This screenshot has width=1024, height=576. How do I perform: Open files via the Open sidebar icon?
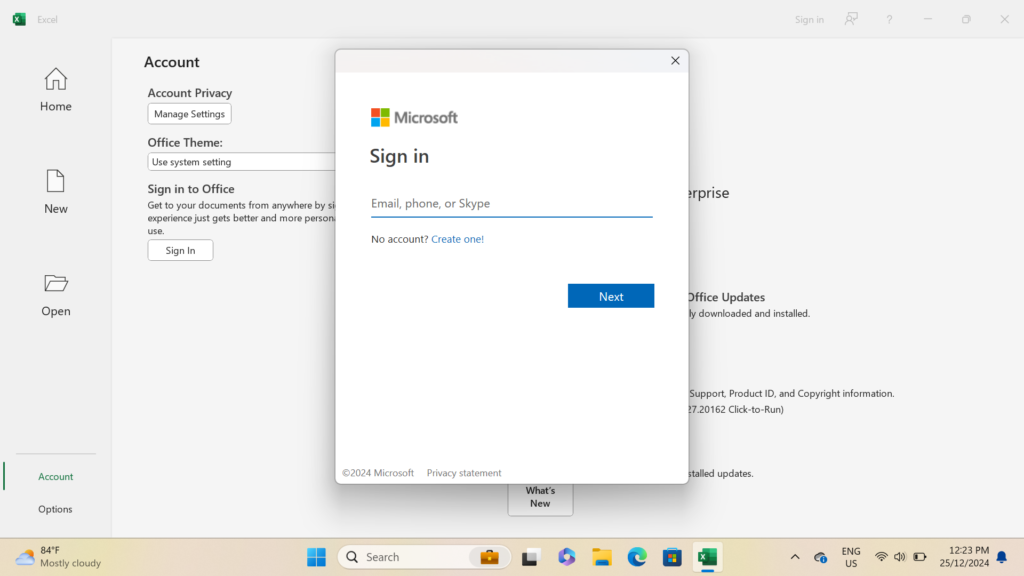[56, 295]
